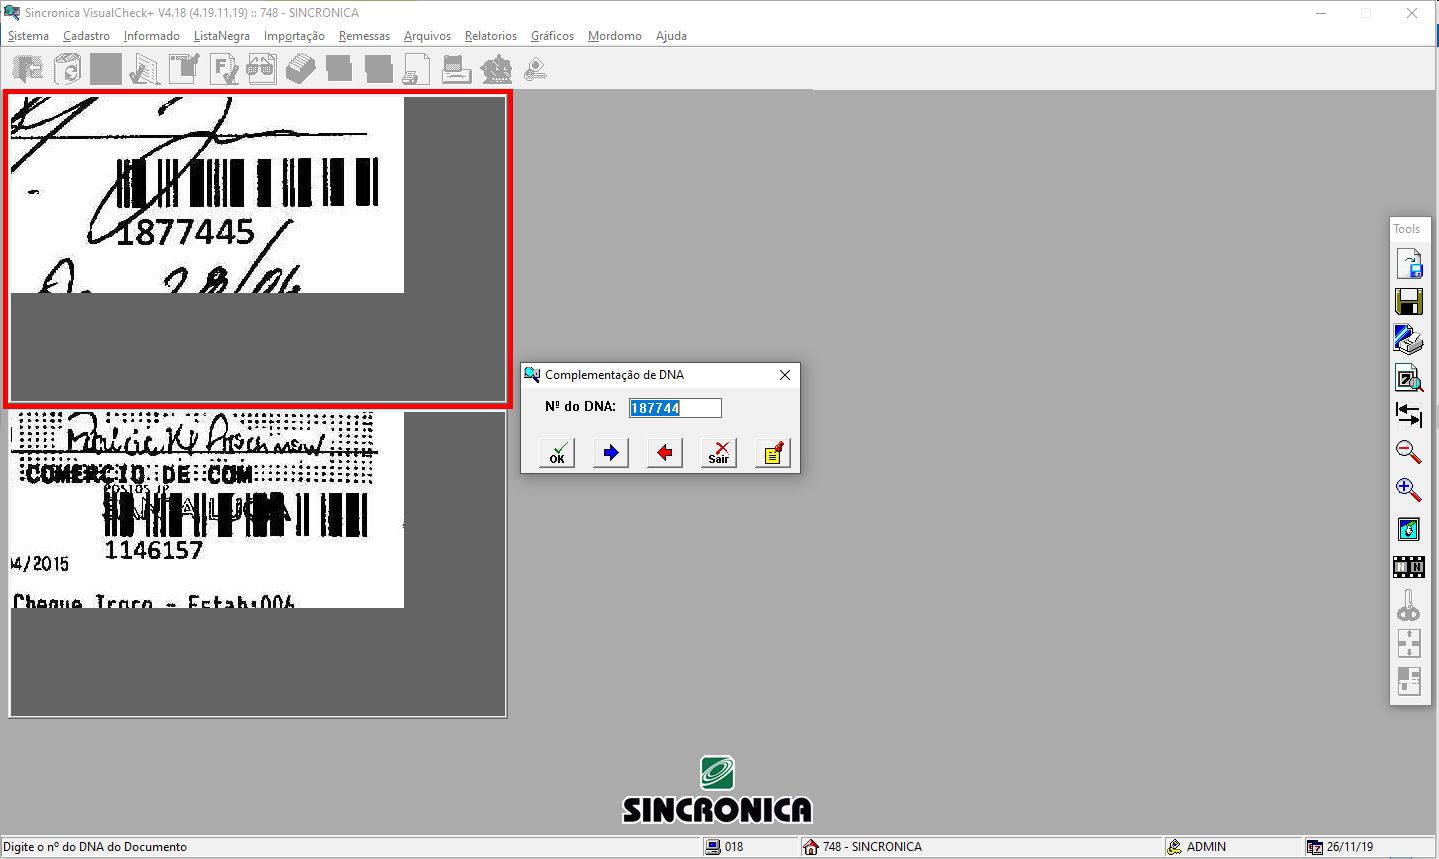Open the Cadastro menu
Viewport: 1439px width, 859px height.
pyautogui.click(x=86, y=36)
